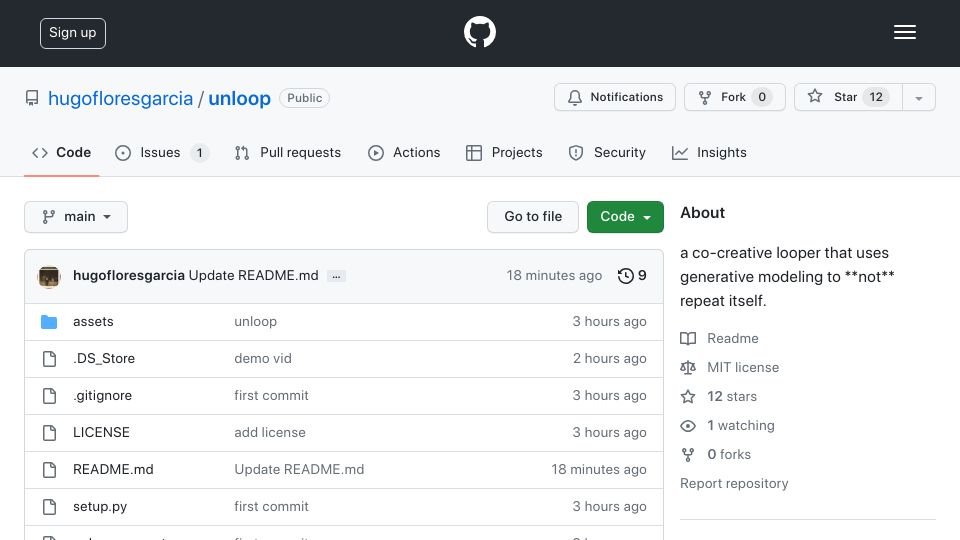Click the Public visibility badge

click(304, 98)
